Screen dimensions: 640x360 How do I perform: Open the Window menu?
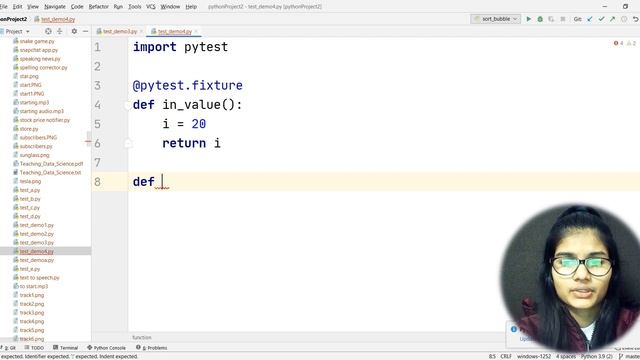click(170, 7)
